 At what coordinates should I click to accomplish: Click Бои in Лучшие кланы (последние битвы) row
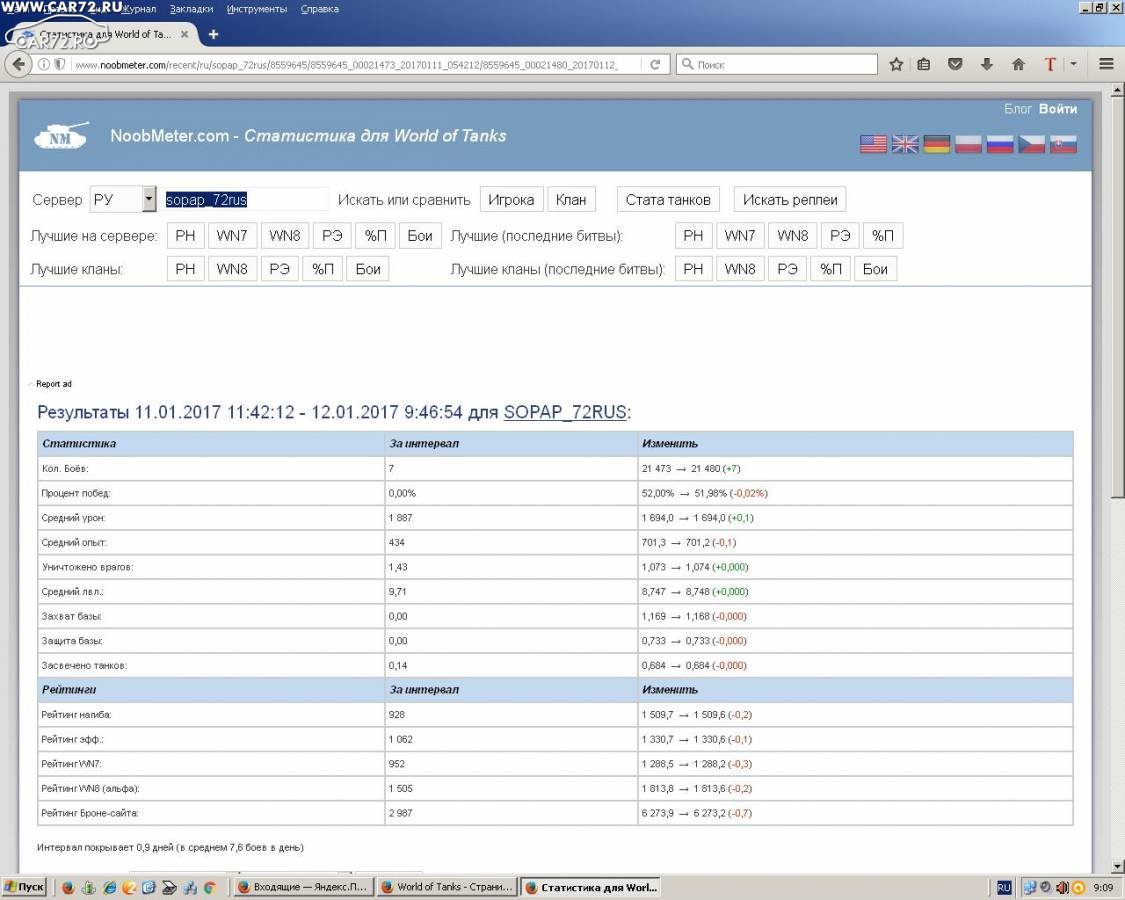pyautogui.click(x=875, y=269)
